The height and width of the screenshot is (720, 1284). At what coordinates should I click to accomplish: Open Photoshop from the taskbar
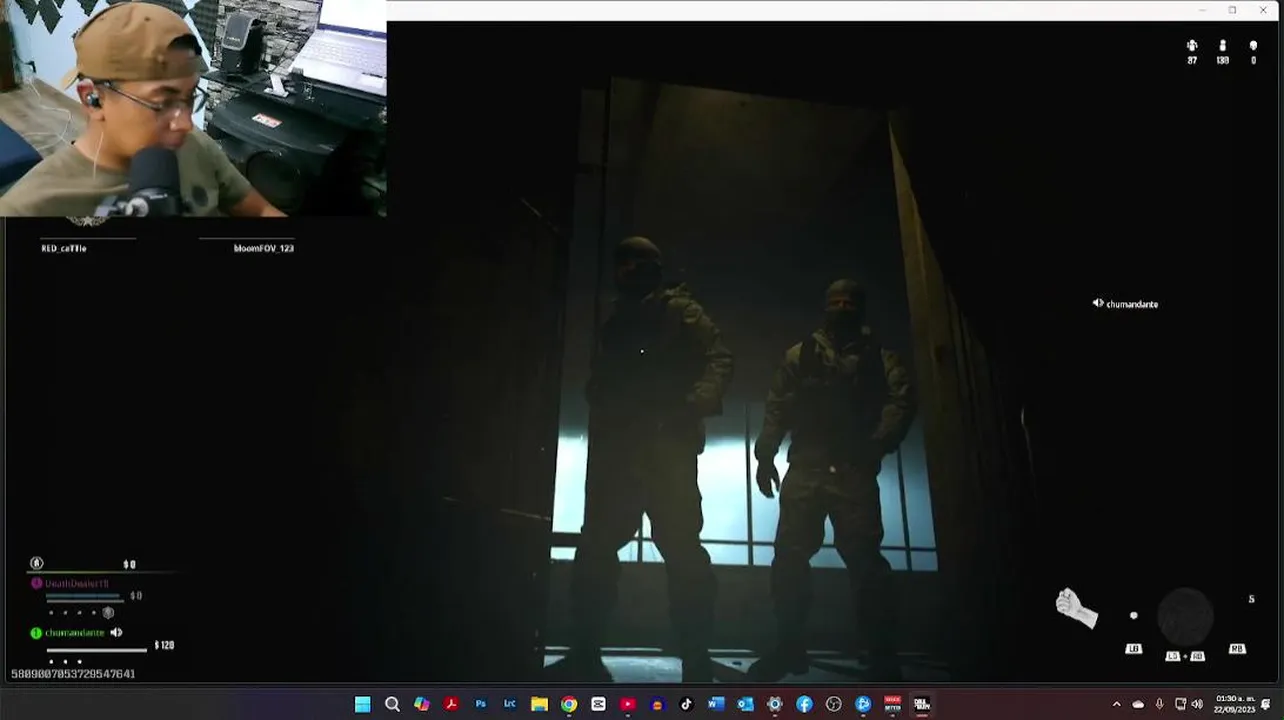click(x=481, y=704)
